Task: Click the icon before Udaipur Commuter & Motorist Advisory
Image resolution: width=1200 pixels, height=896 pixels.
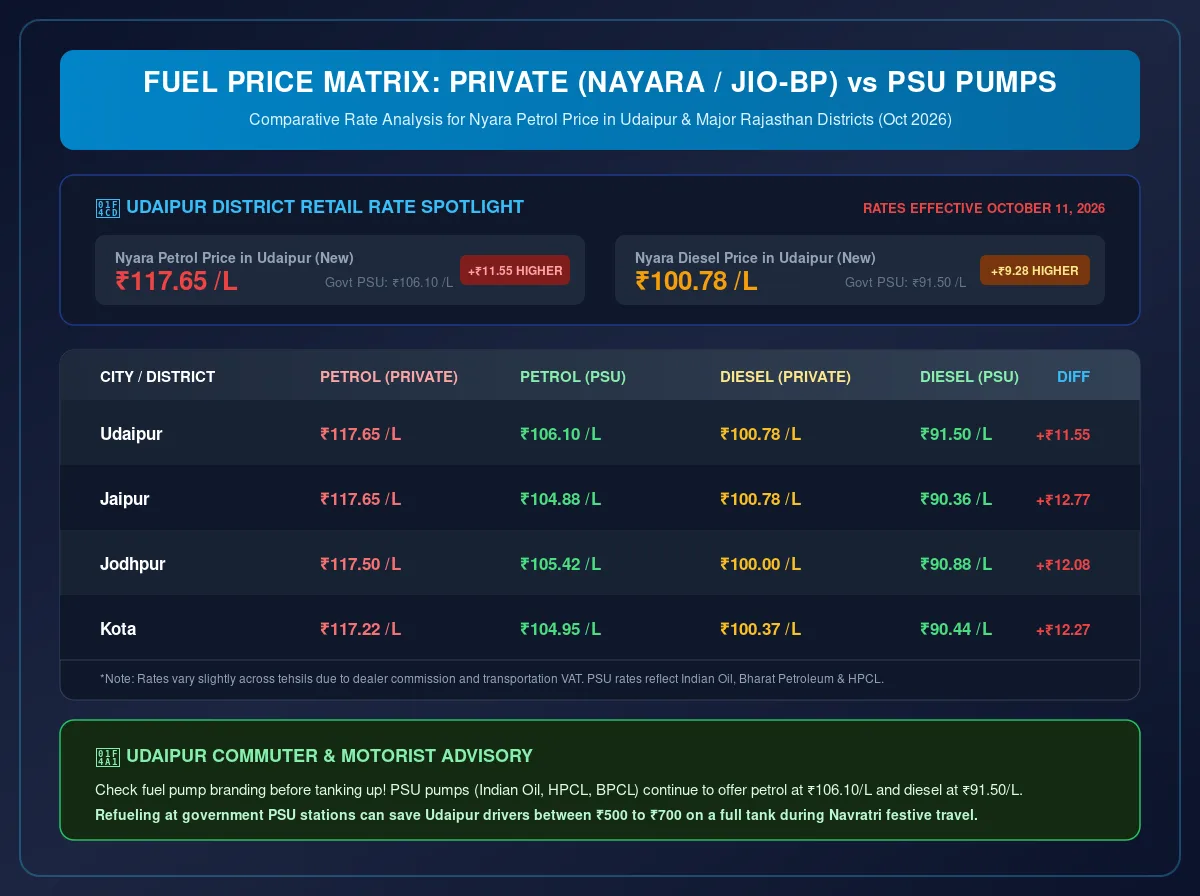Action: pos(107,756)
